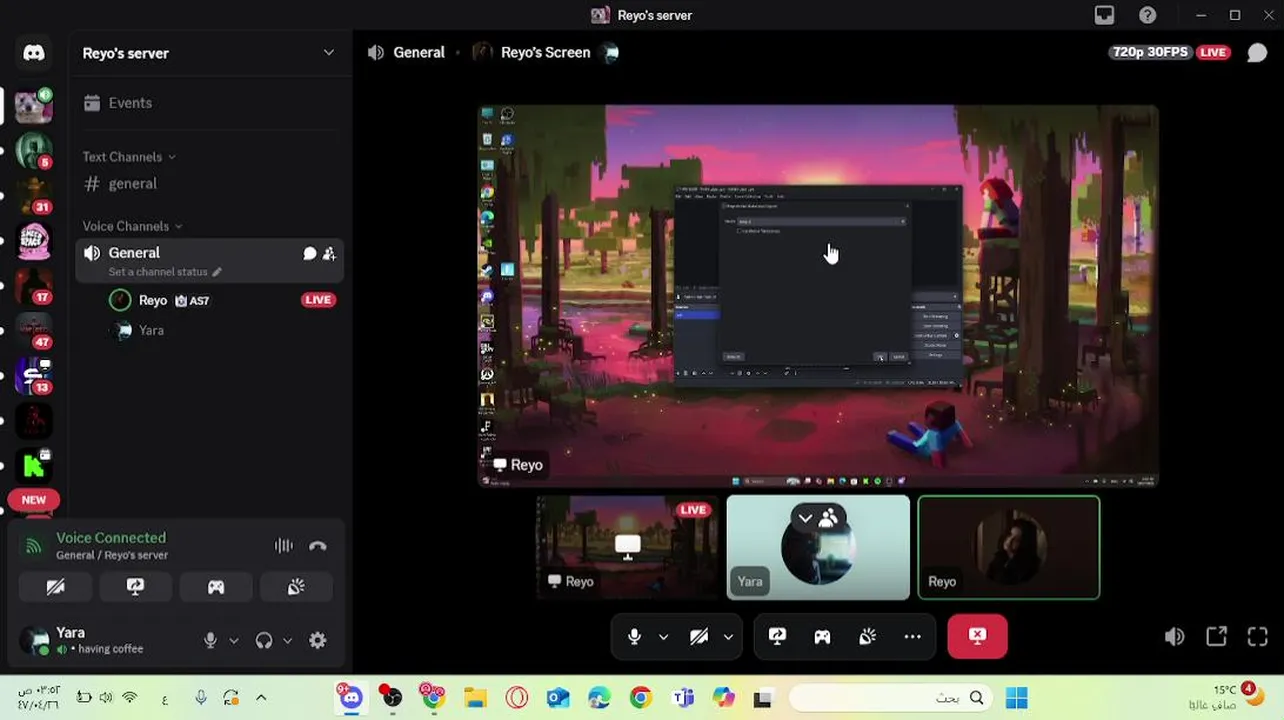Start an activity in left voice panel
The height and width of the screenshot is (720, 1284).
216,587
